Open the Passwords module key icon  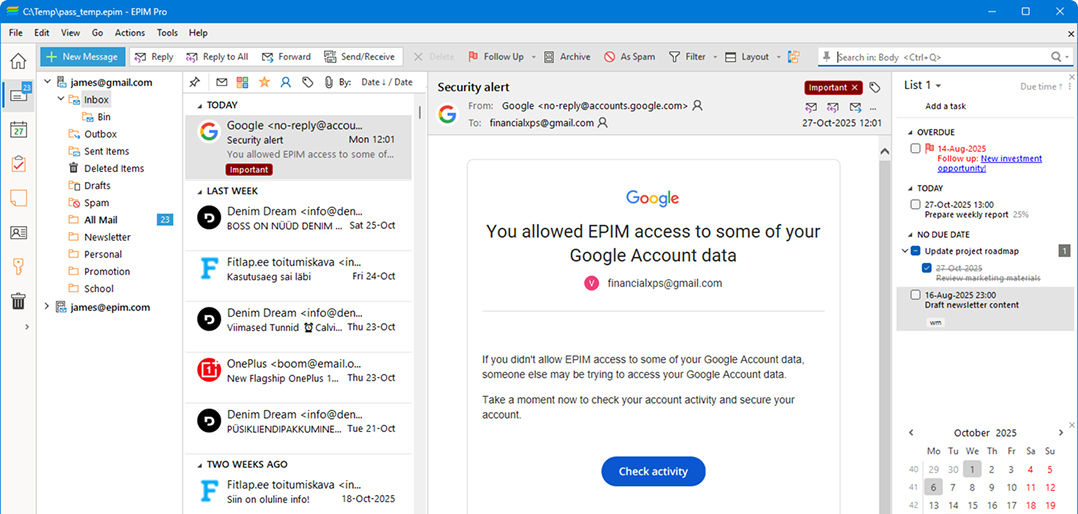[x=18, y=266]
